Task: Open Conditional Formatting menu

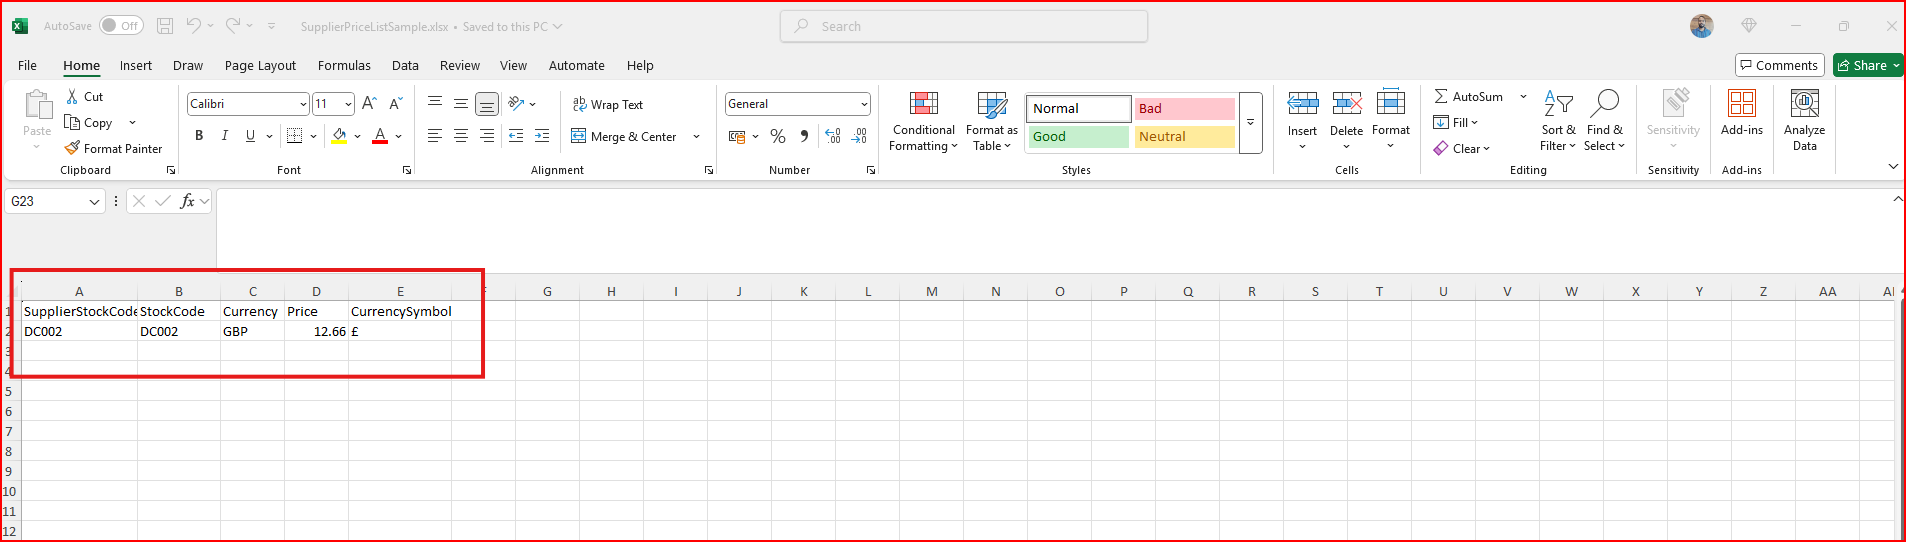Action: [923, 121]
